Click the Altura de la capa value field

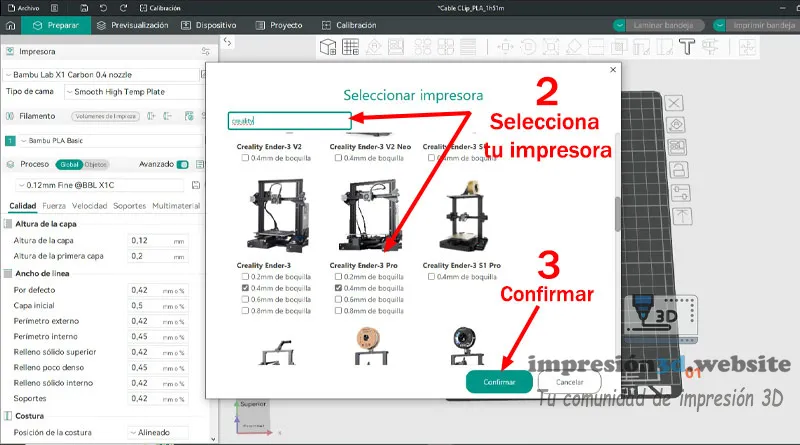coord(158,240)
